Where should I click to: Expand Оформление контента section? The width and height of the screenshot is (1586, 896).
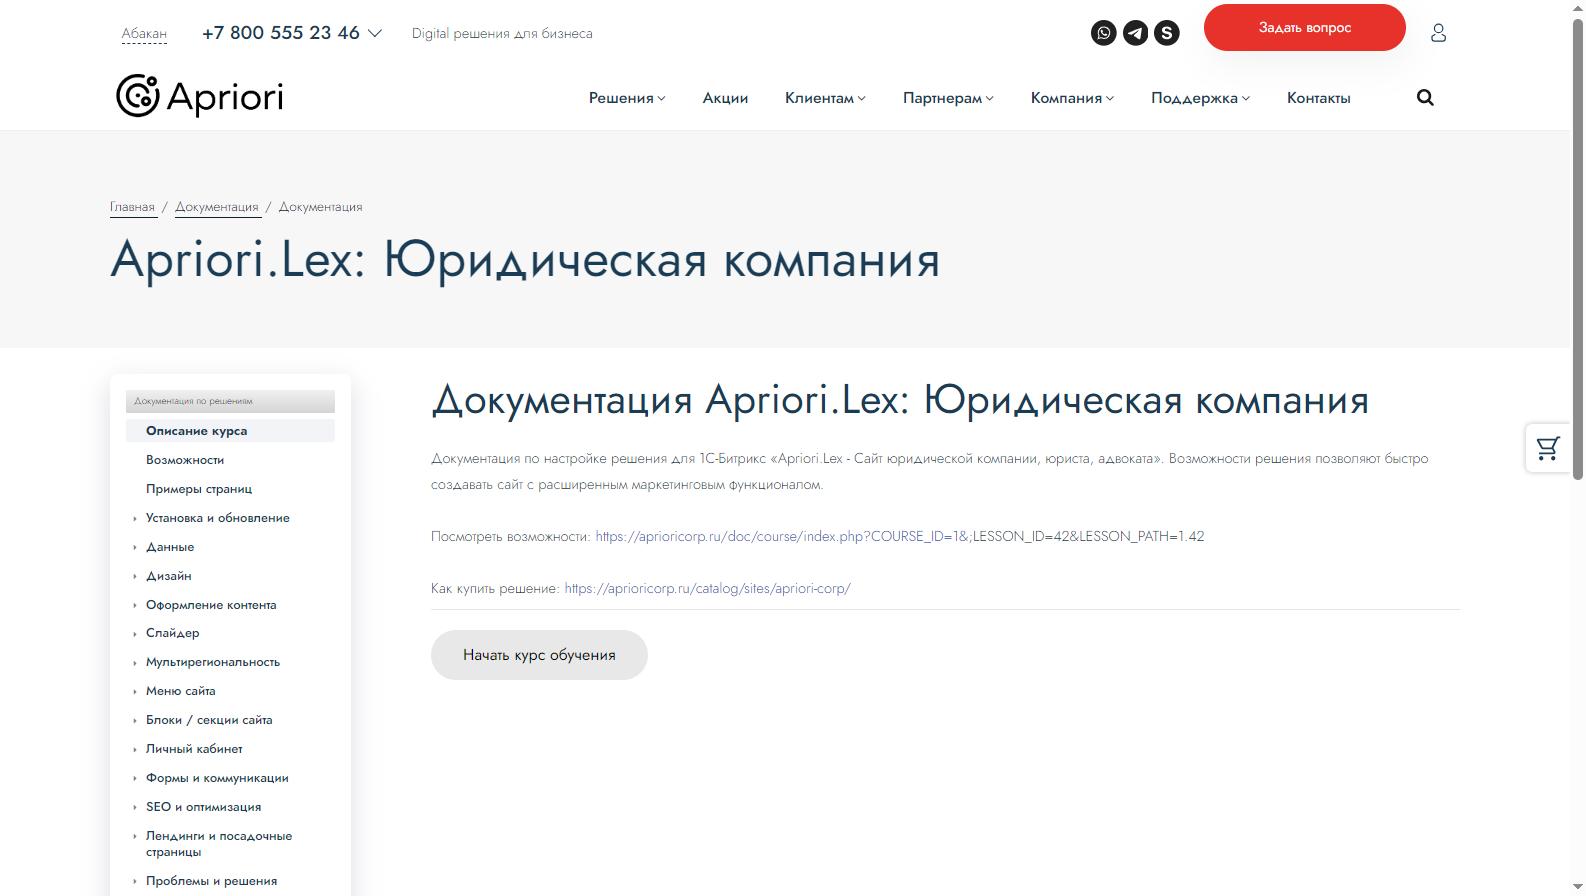211,605
